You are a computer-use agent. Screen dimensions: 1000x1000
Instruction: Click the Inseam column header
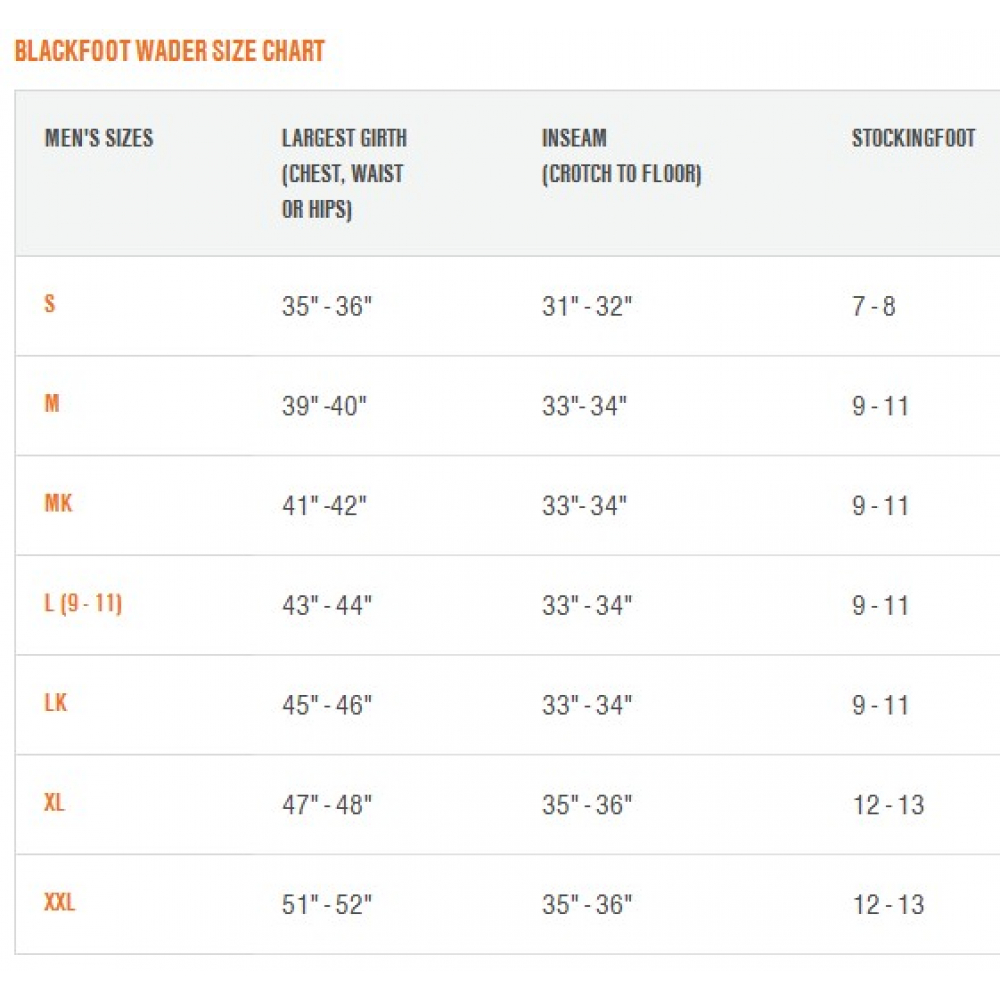pyautogui.click(x=622, y=156)
